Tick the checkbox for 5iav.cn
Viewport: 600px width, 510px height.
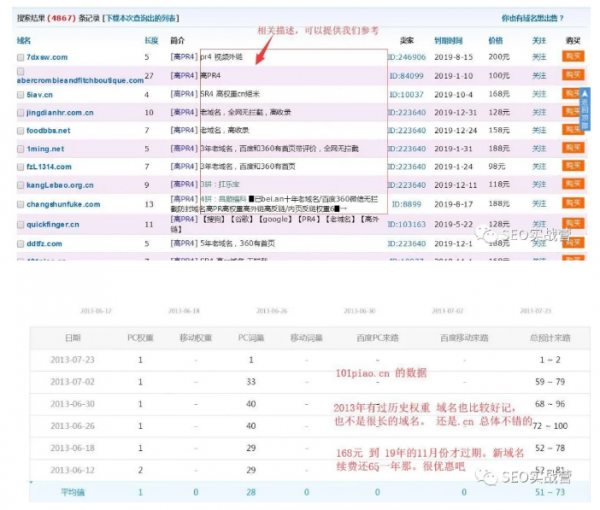[21, 95]
